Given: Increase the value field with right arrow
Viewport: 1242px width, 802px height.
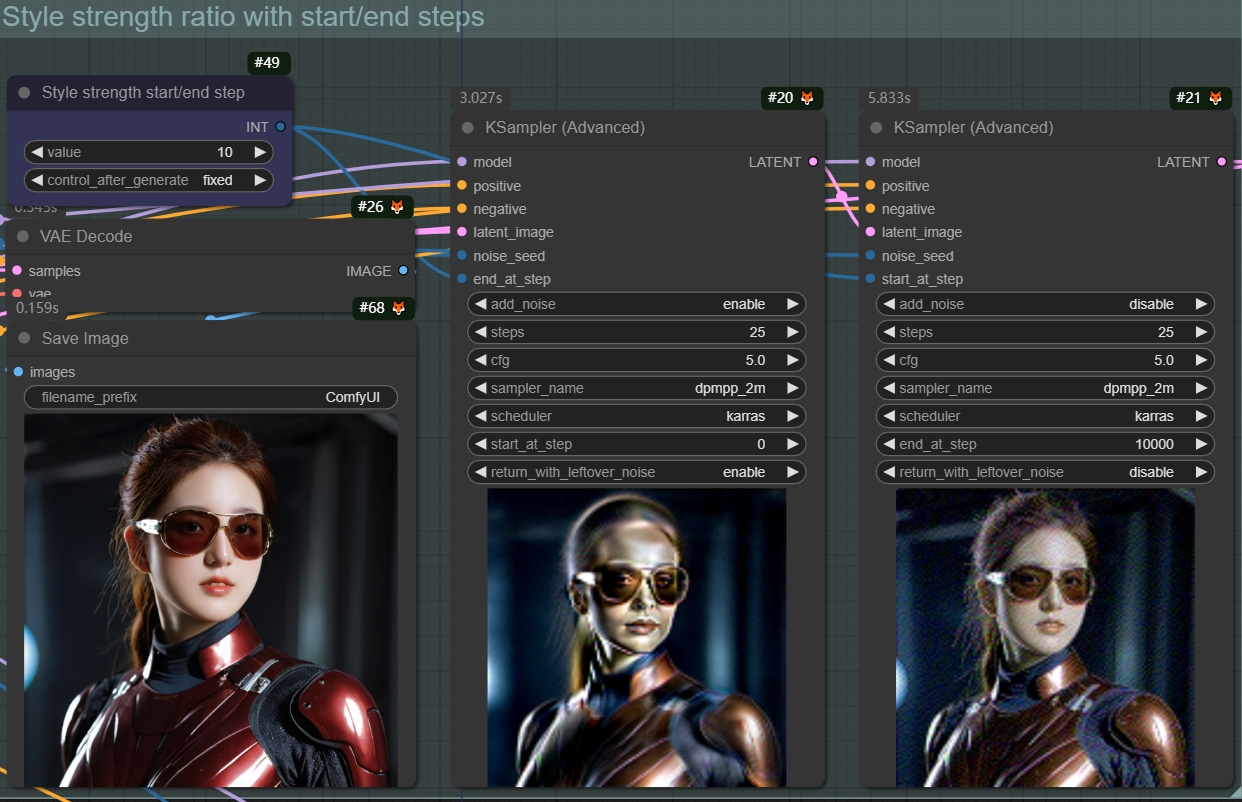Looking at the screenshot, I should 260,152.
